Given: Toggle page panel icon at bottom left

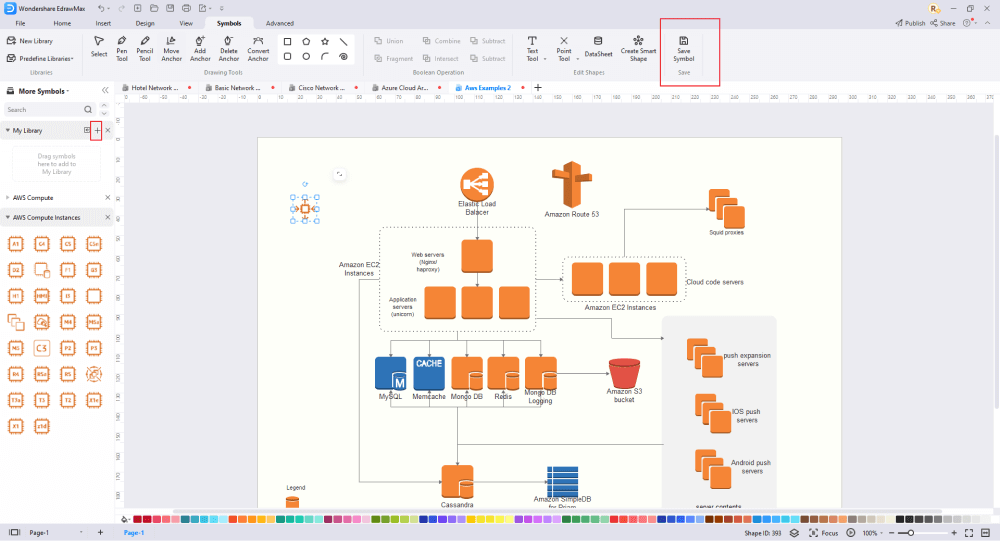Looking at the screenshot, I should [x=14, y=532].
